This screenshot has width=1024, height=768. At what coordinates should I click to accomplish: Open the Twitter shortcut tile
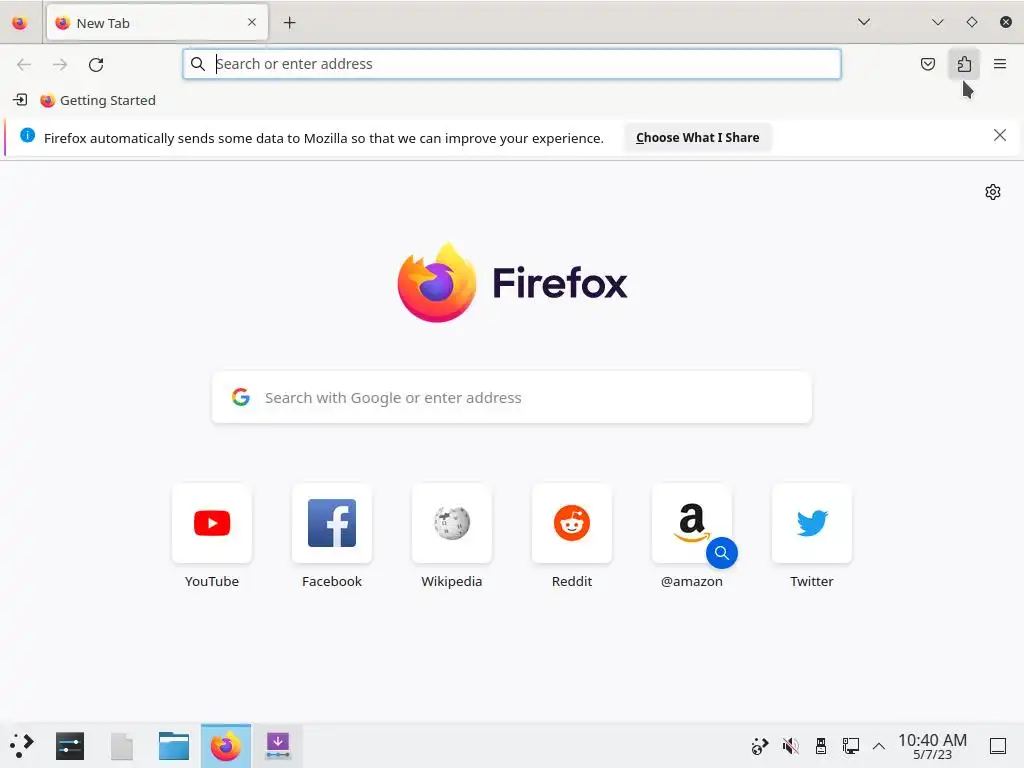(x=812, y=523)
